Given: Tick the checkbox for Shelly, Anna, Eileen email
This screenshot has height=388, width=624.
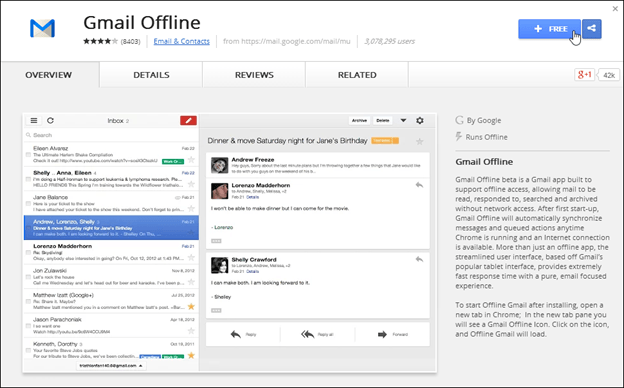Looking at the screenshot, I should (28, 179).
